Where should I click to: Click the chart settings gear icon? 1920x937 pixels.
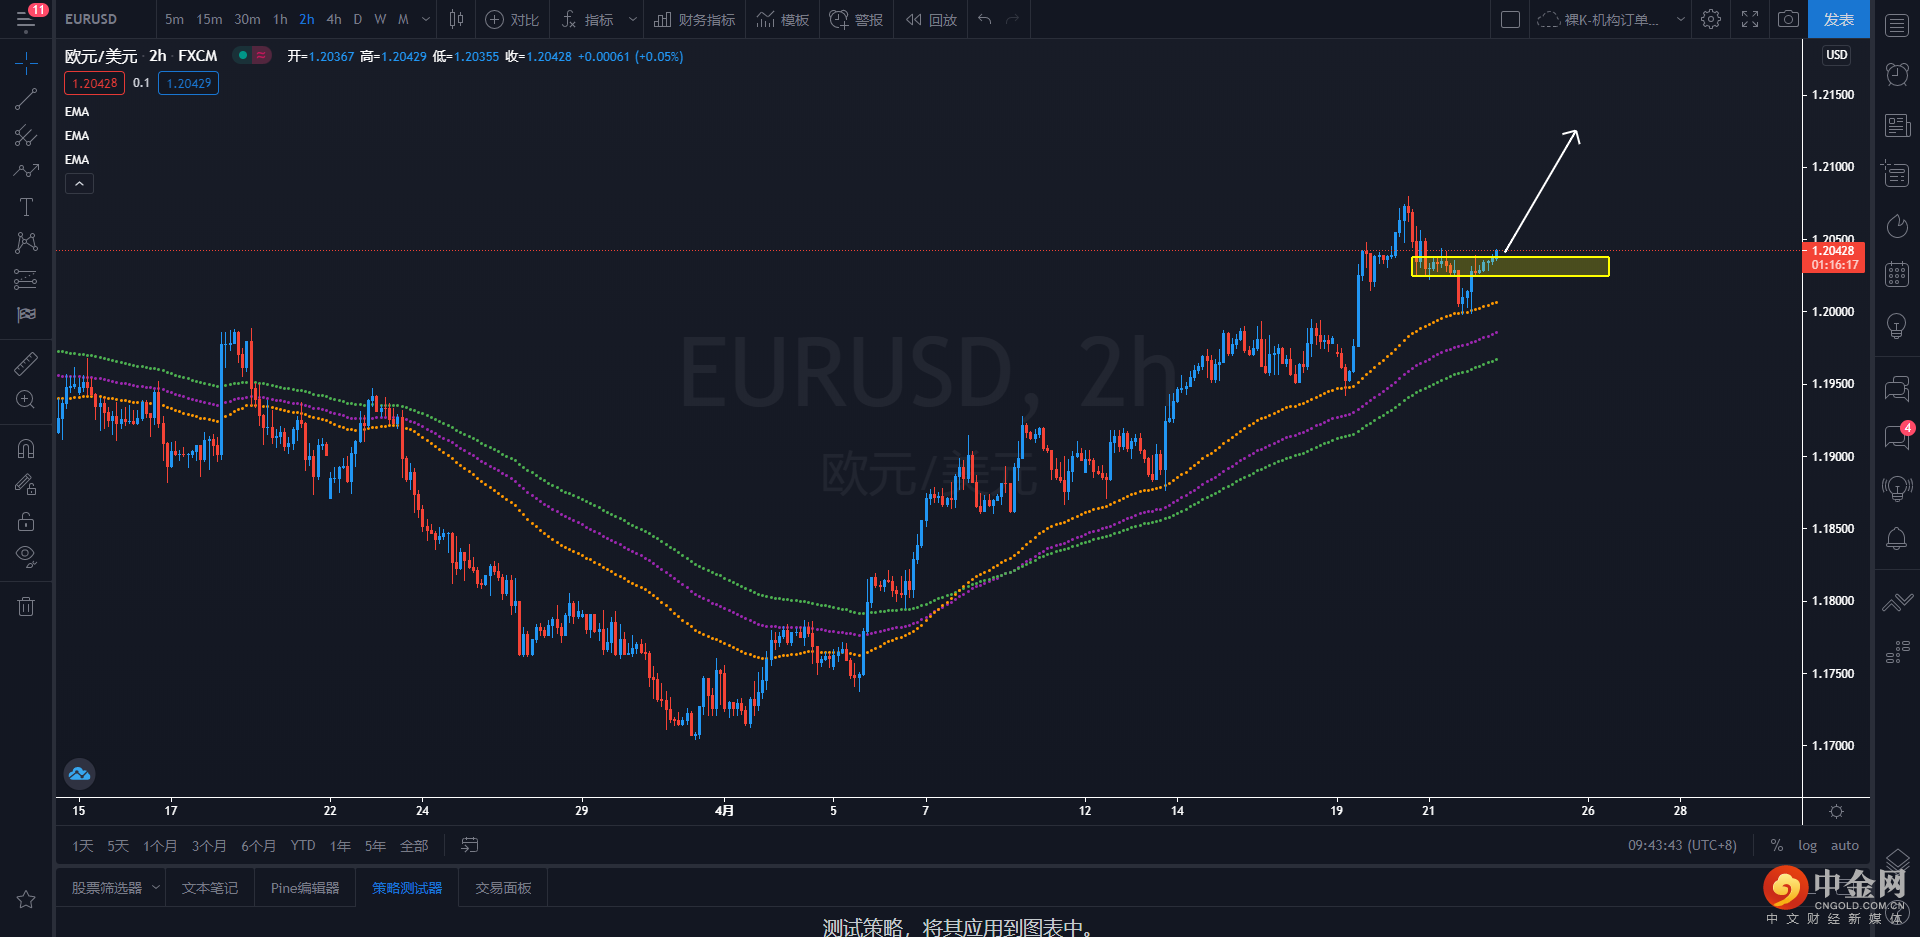coord(1711,19)
